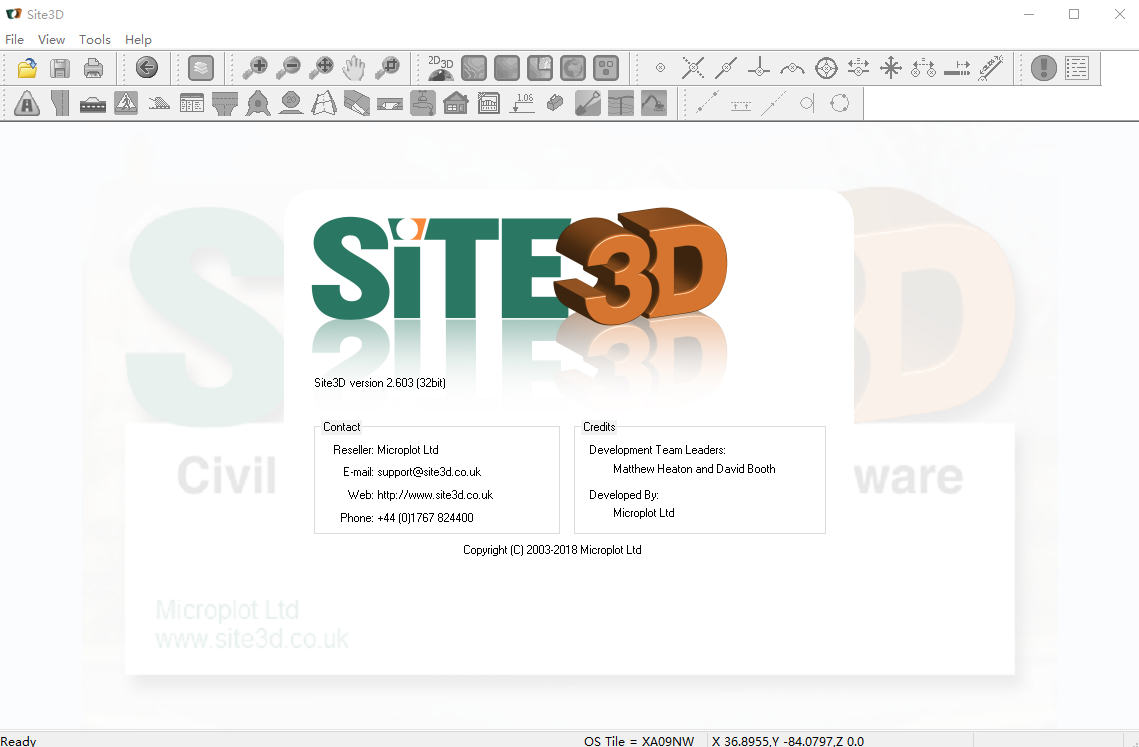The width and height of the screenshot is (1139, 747).
Task: Open the View menu
Action: (52, 40)
